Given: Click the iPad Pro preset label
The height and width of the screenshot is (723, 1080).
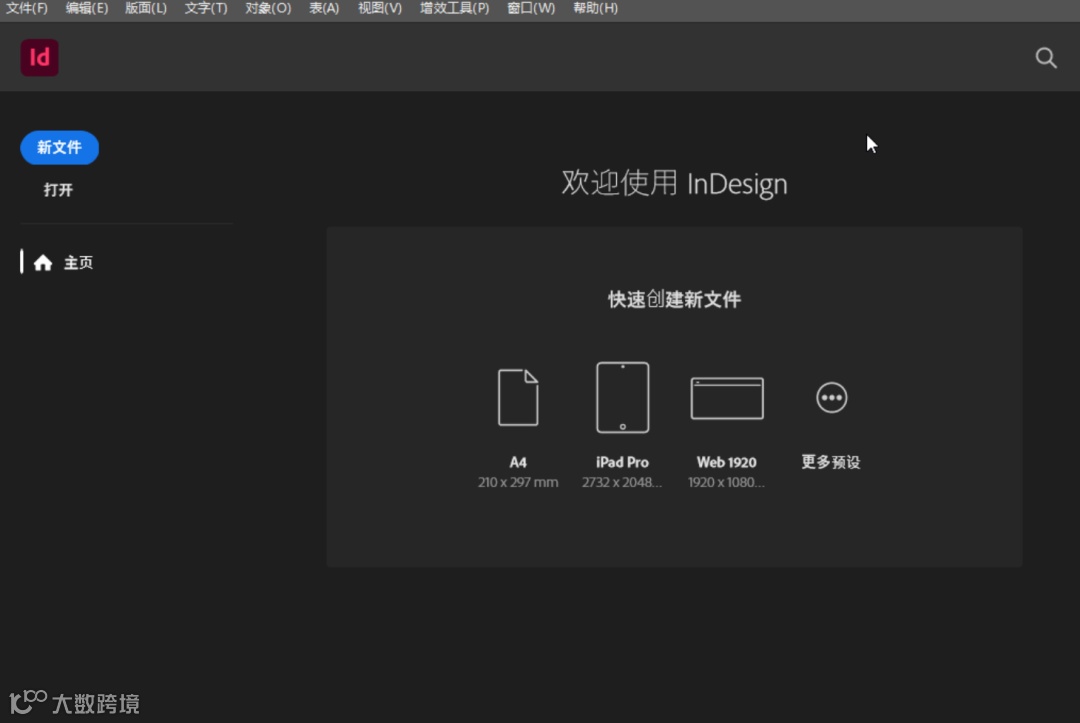Looking at the screenshot, I should (623, 462).
